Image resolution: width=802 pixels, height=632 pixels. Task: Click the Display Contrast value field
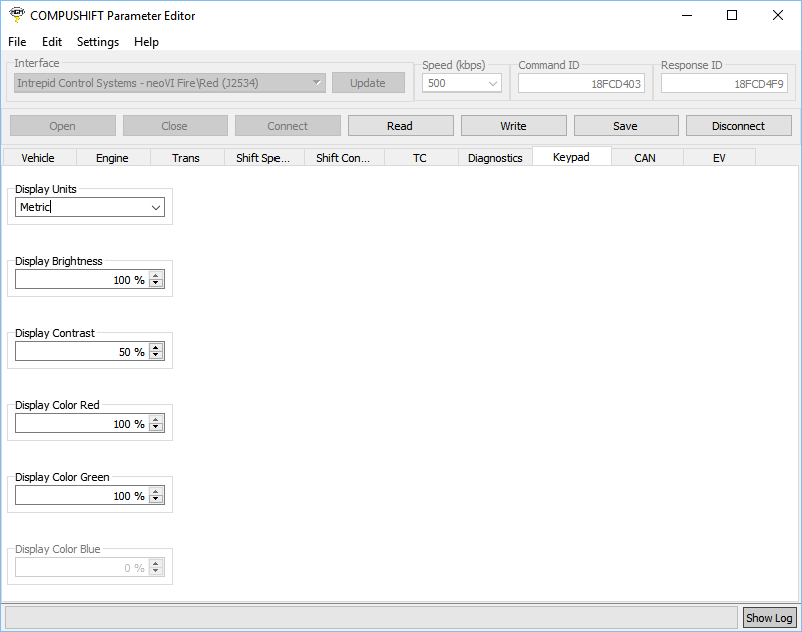(80, 352)
